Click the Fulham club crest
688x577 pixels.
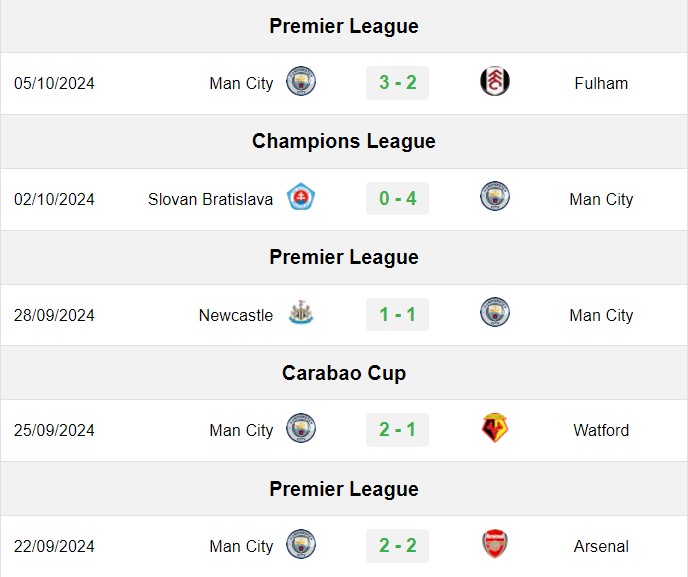click(x=494, y=82)
